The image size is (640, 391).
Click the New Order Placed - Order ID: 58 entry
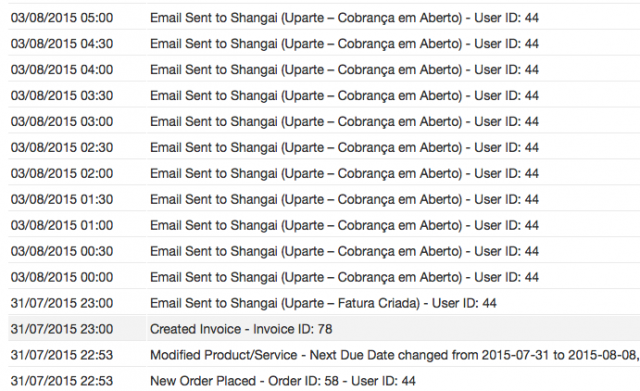coord(282,381)
